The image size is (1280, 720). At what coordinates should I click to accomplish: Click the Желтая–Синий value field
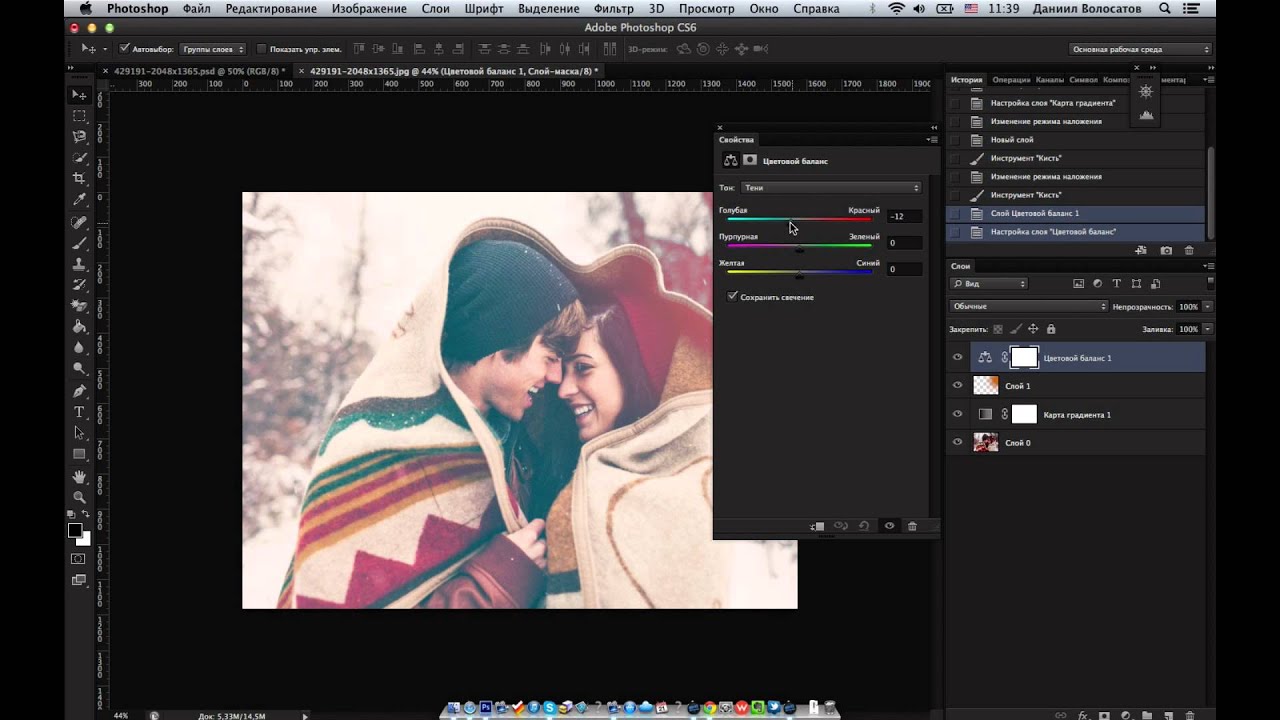point(904,269)
